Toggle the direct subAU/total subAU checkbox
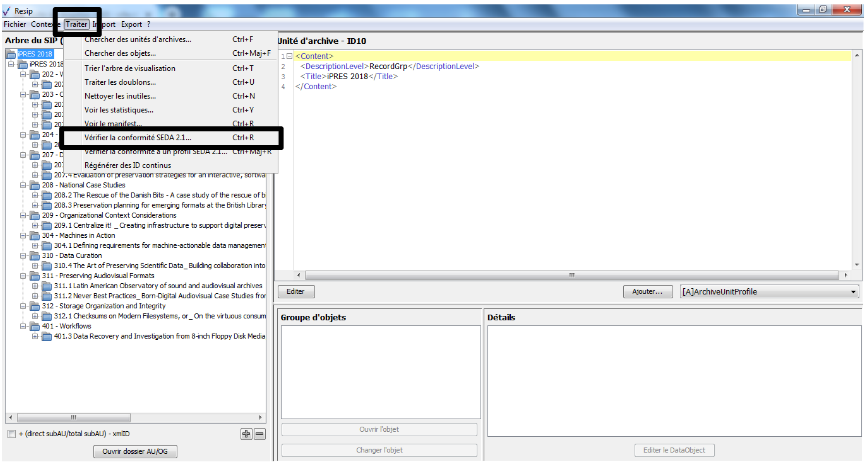The width and height of the screenshot is (866, 464). [x=11, y=434]
